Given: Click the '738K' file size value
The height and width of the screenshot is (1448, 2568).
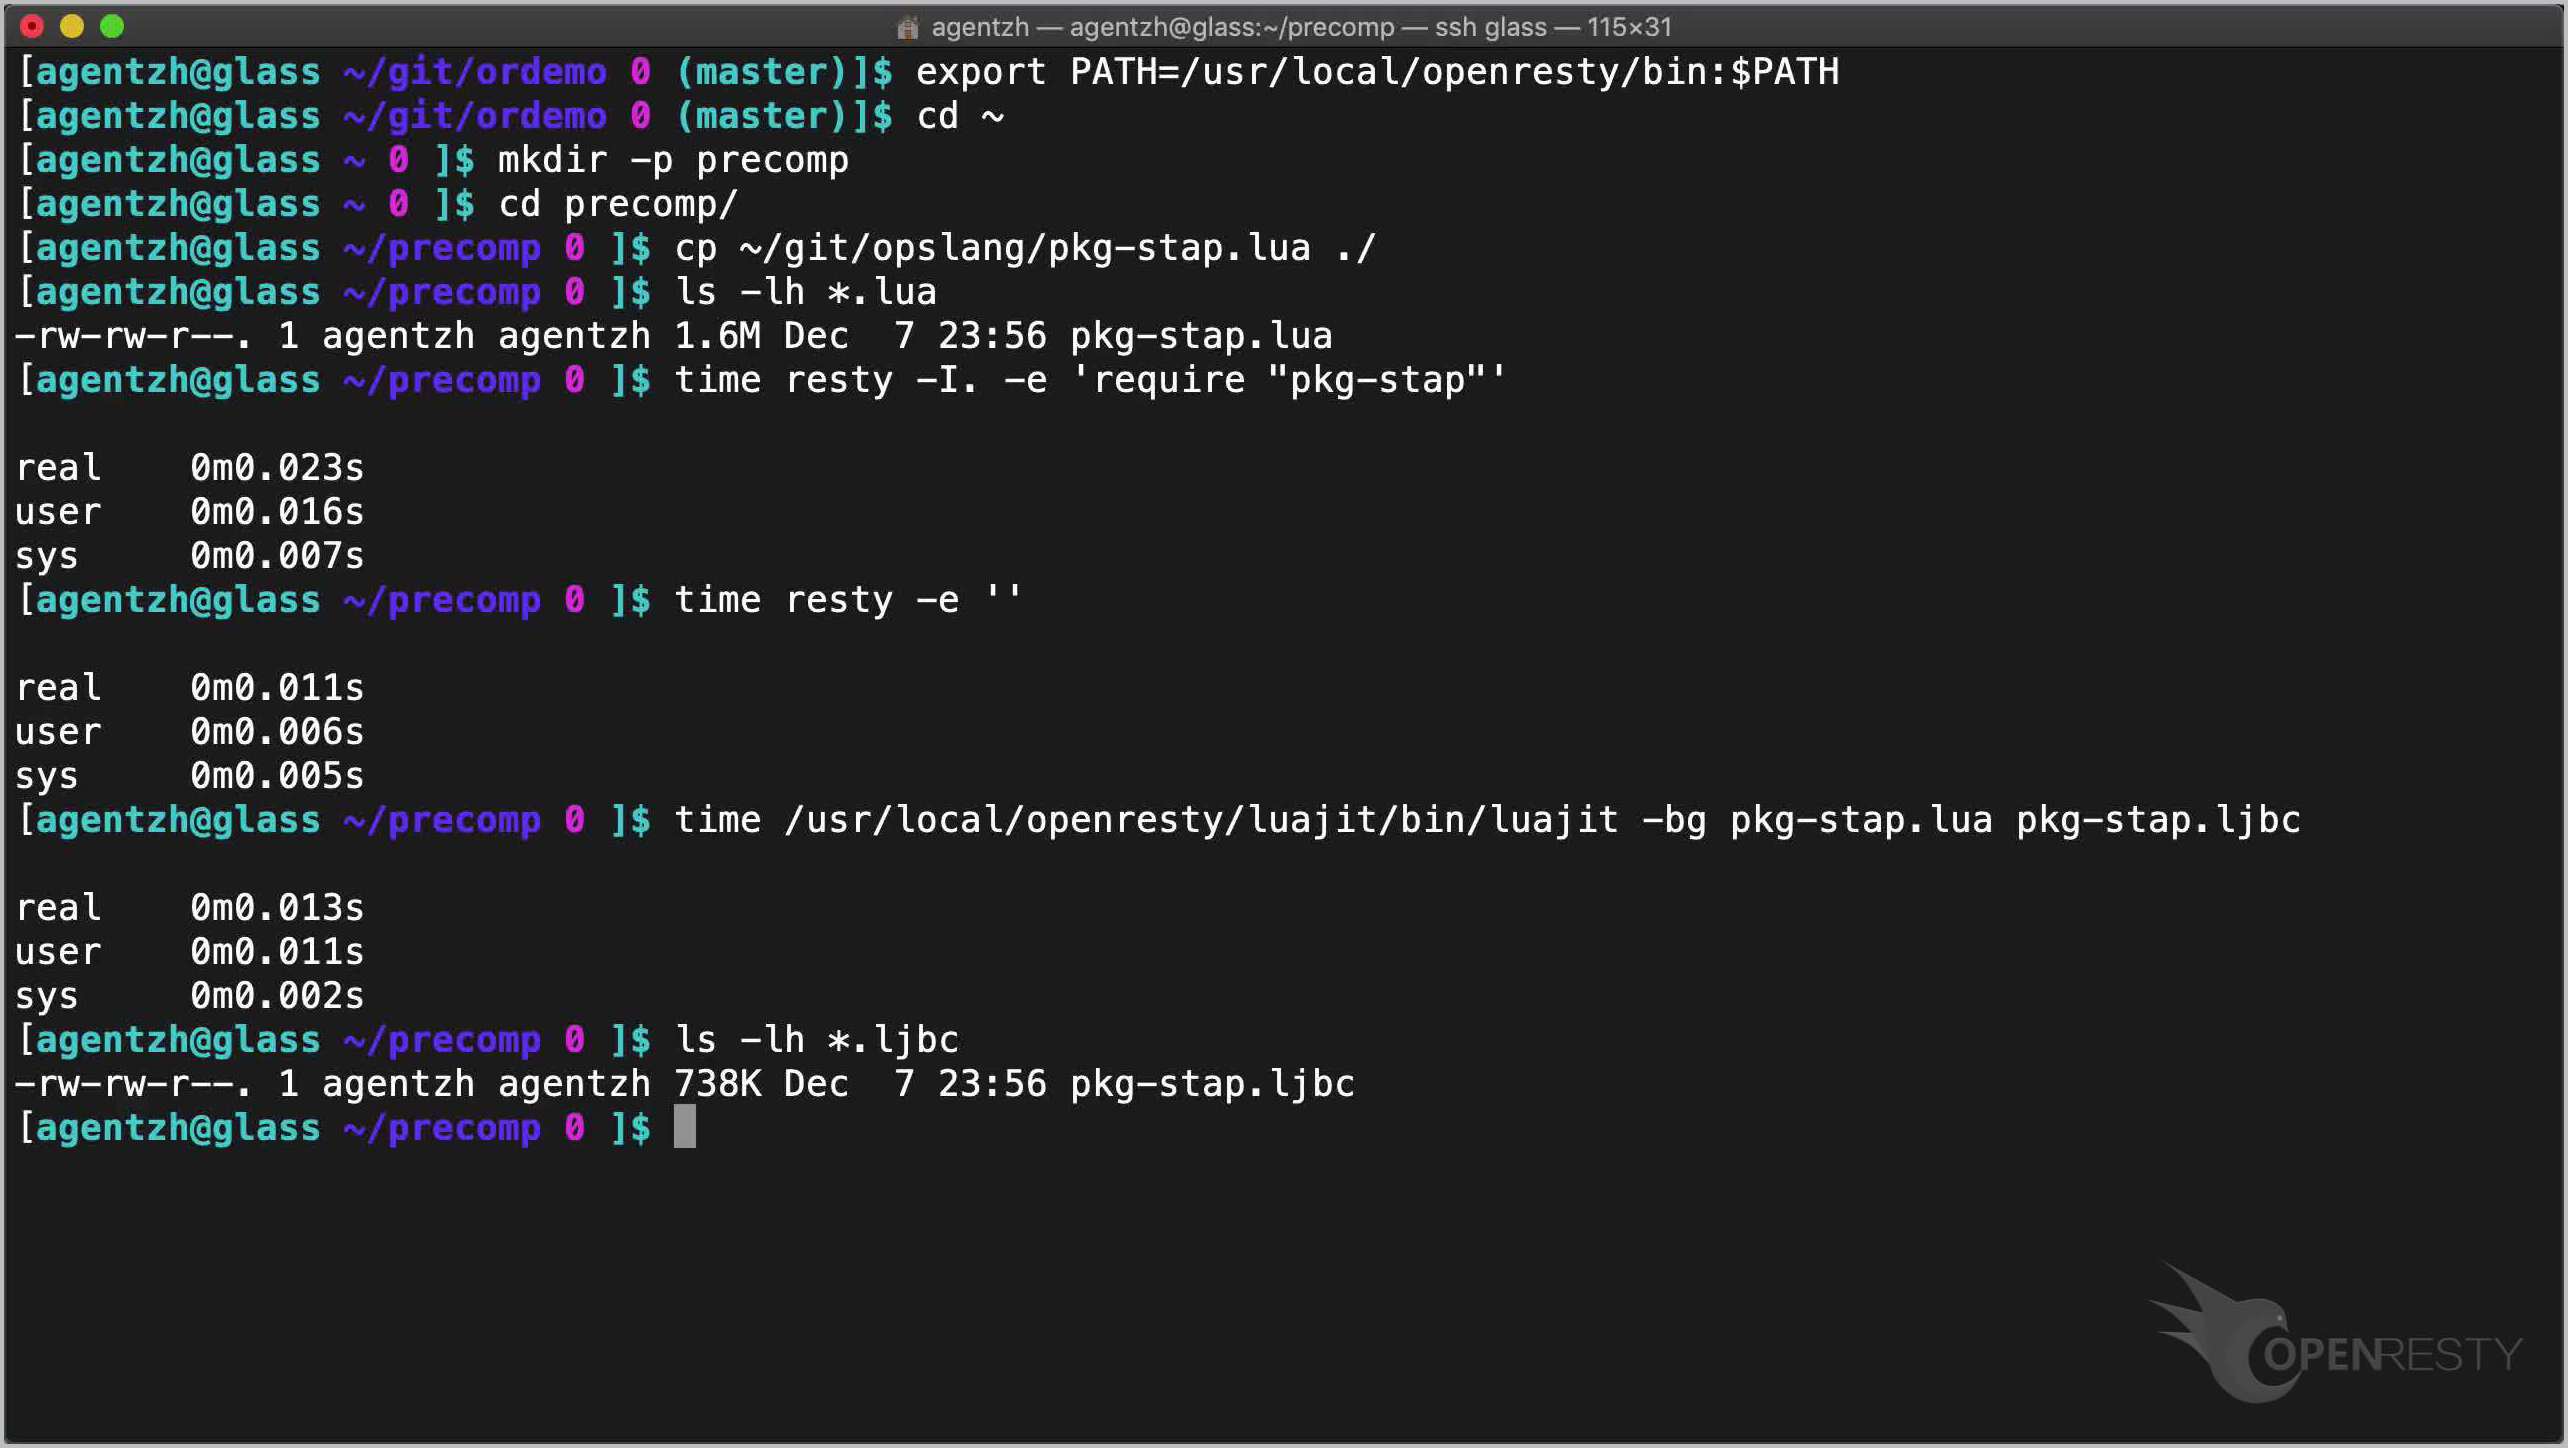Looking at the screenshot, I should coord(717,1084).
